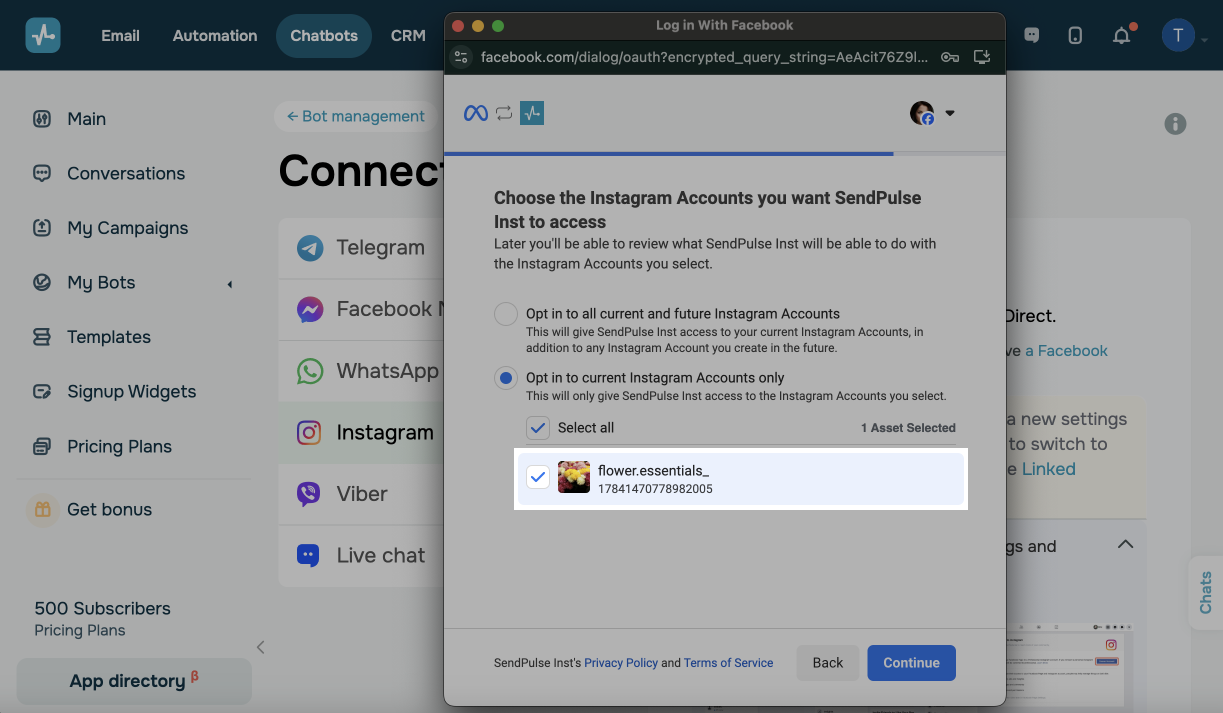This screenshot has height=713, width=1223.
Task: Click the Back button
Action: point(828,662)
